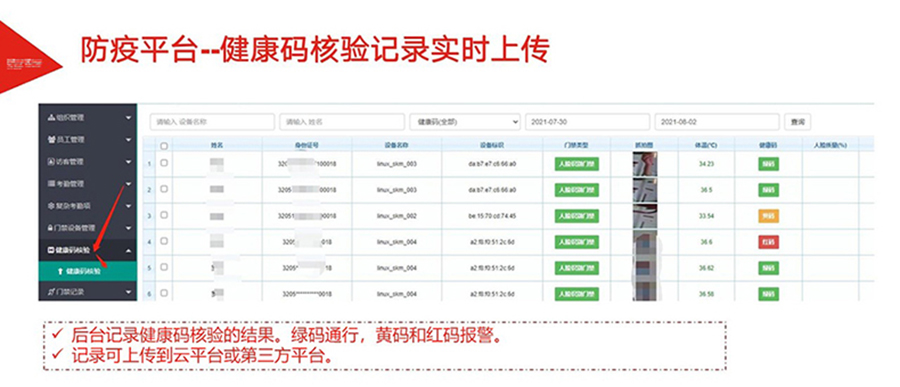
Task: Click the 查询 search button
Action: (x=798, y=122)
